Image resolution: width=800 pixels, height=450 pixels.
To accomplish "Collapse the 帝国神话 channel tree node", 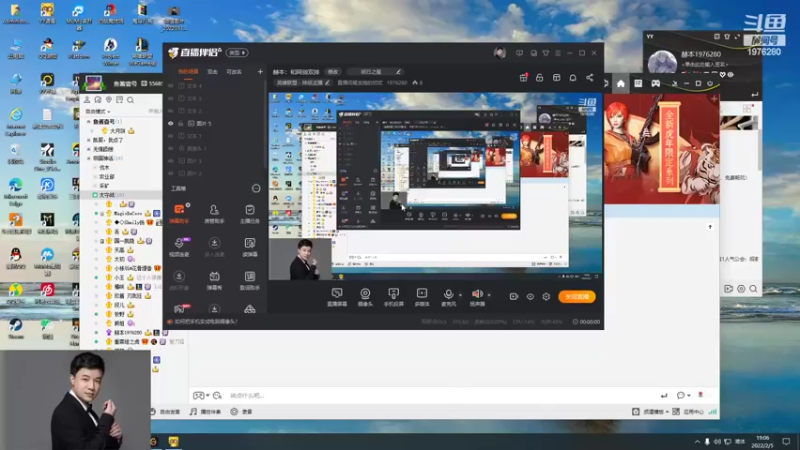I will click(89, 159).
